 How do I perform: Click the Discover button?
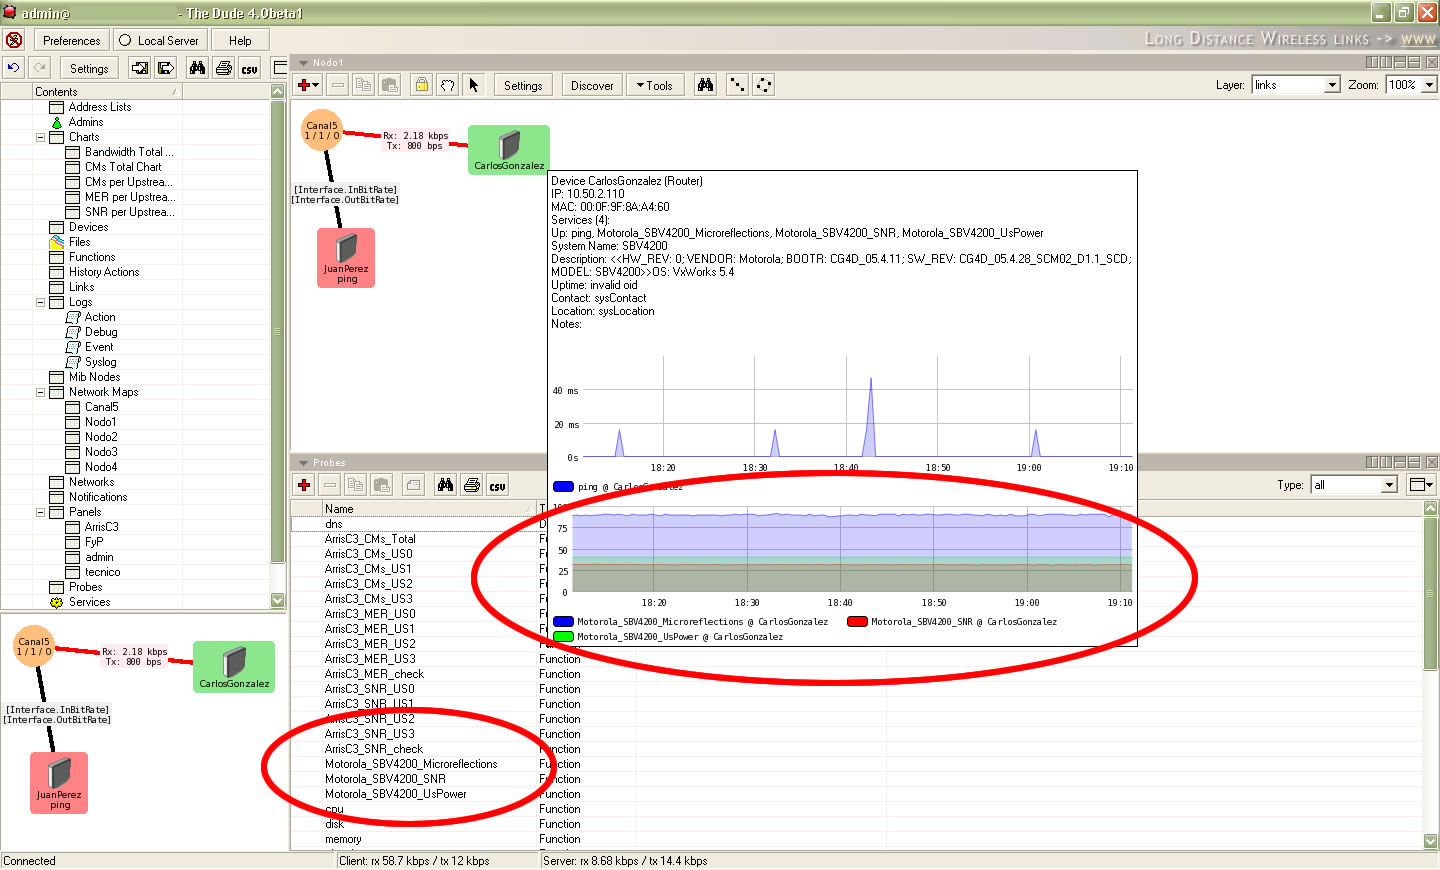click(592, 85)
